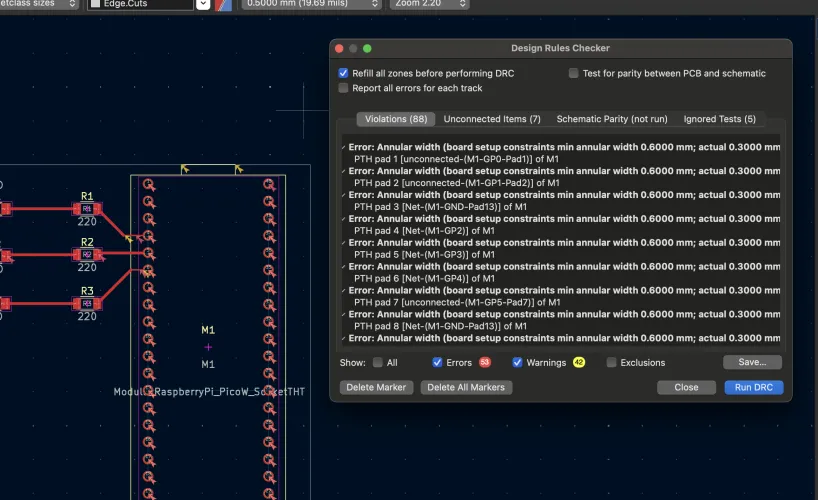Click the Save... report button

pyautogui.click(x=752, y=362)
